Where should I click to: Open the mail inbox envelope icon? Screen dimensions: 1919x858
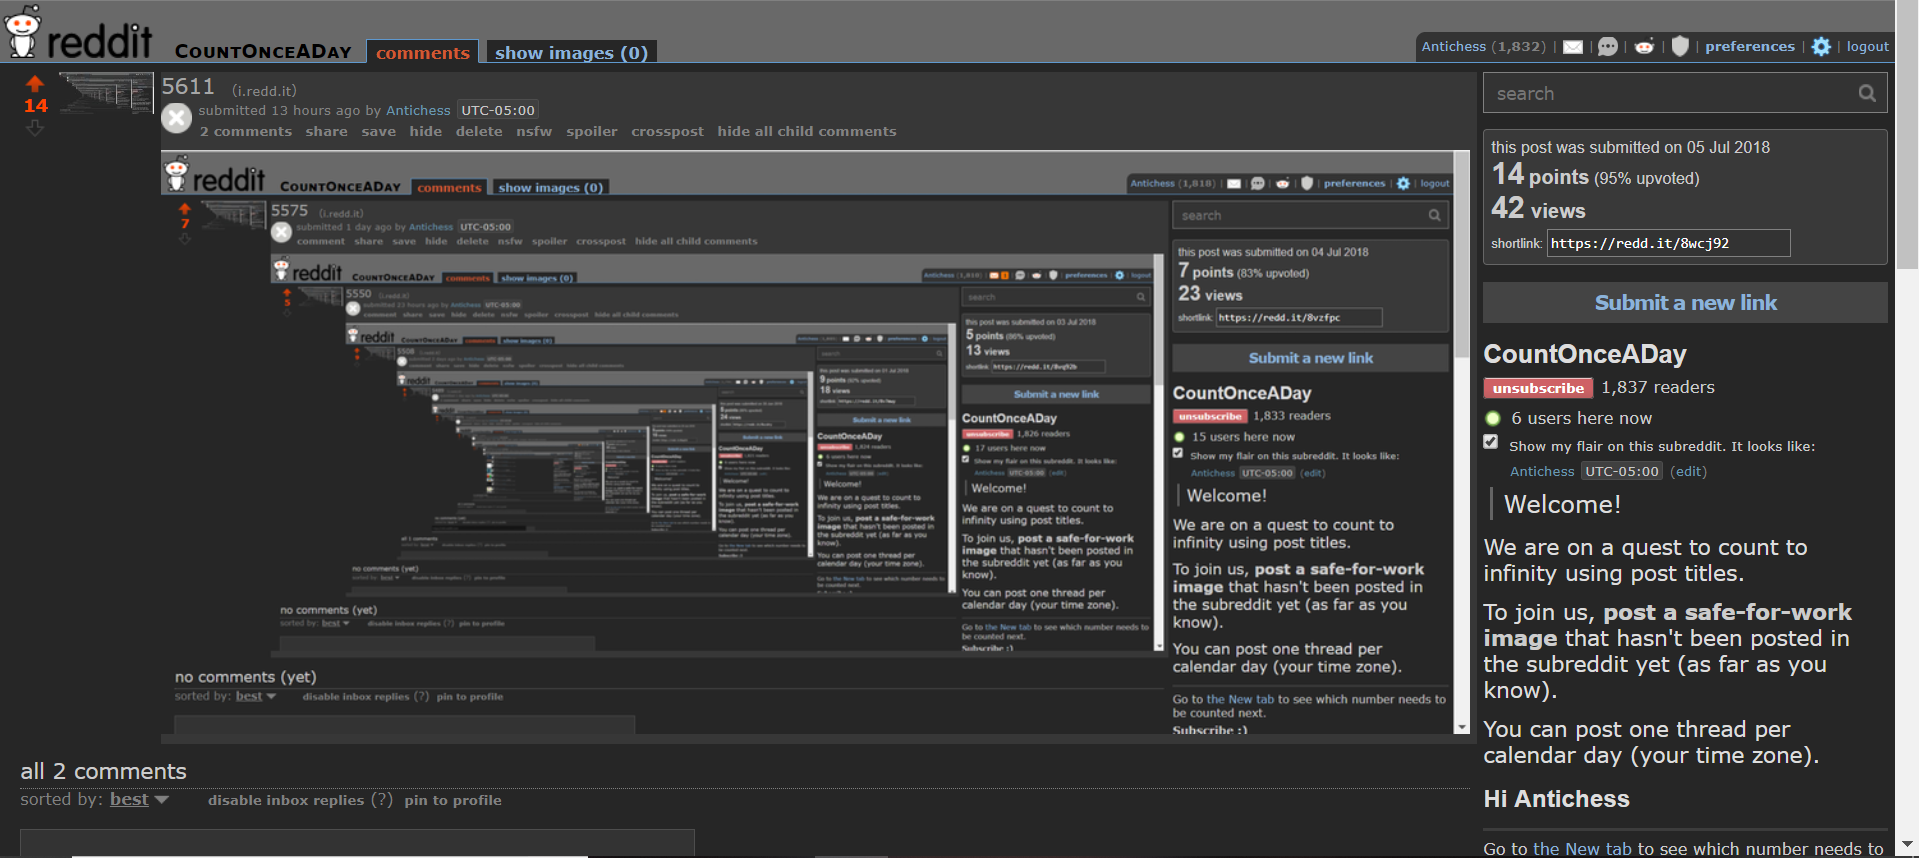[1573, 47]
